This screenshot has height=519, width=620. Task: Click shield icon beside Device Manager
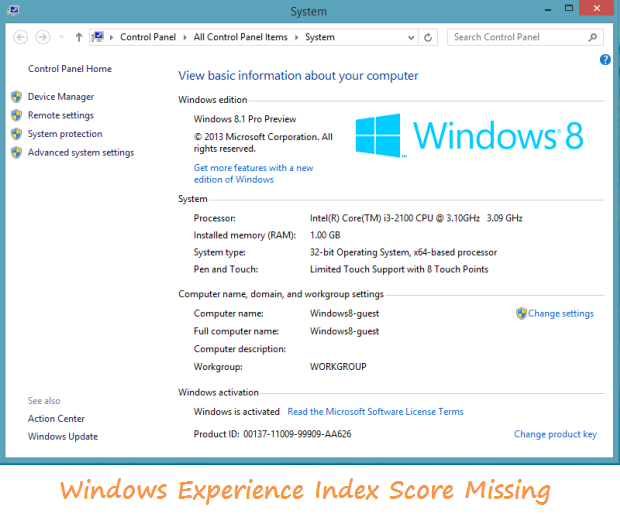coord(16,96)
